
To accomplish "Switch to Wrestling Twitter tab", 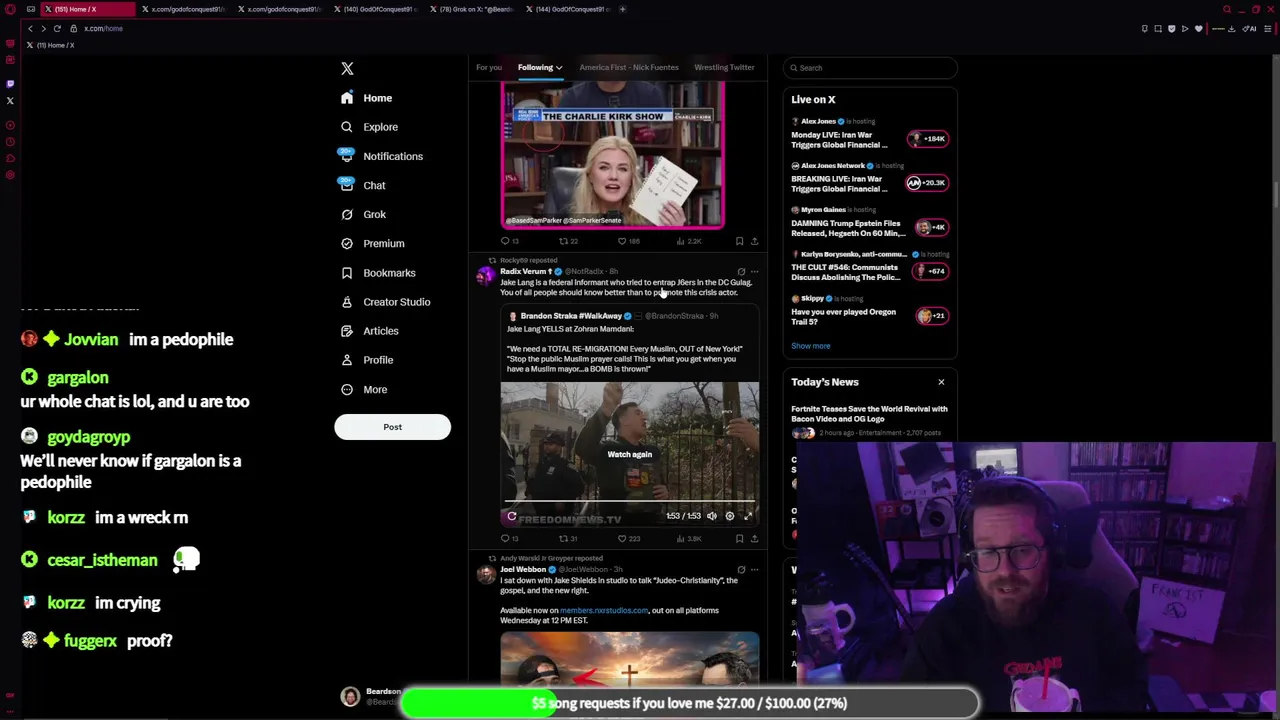I will [x=724, y=67].
